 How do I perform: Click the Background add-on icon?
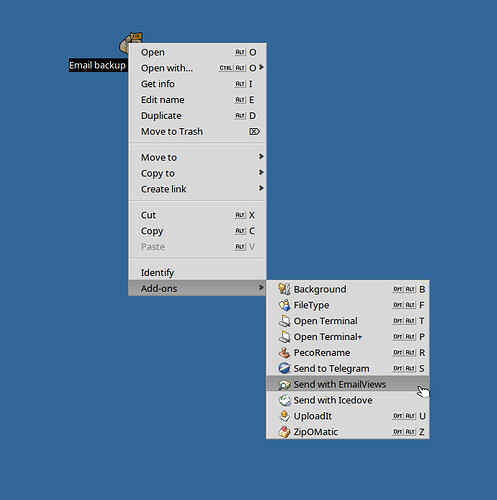tap(284, 289)
